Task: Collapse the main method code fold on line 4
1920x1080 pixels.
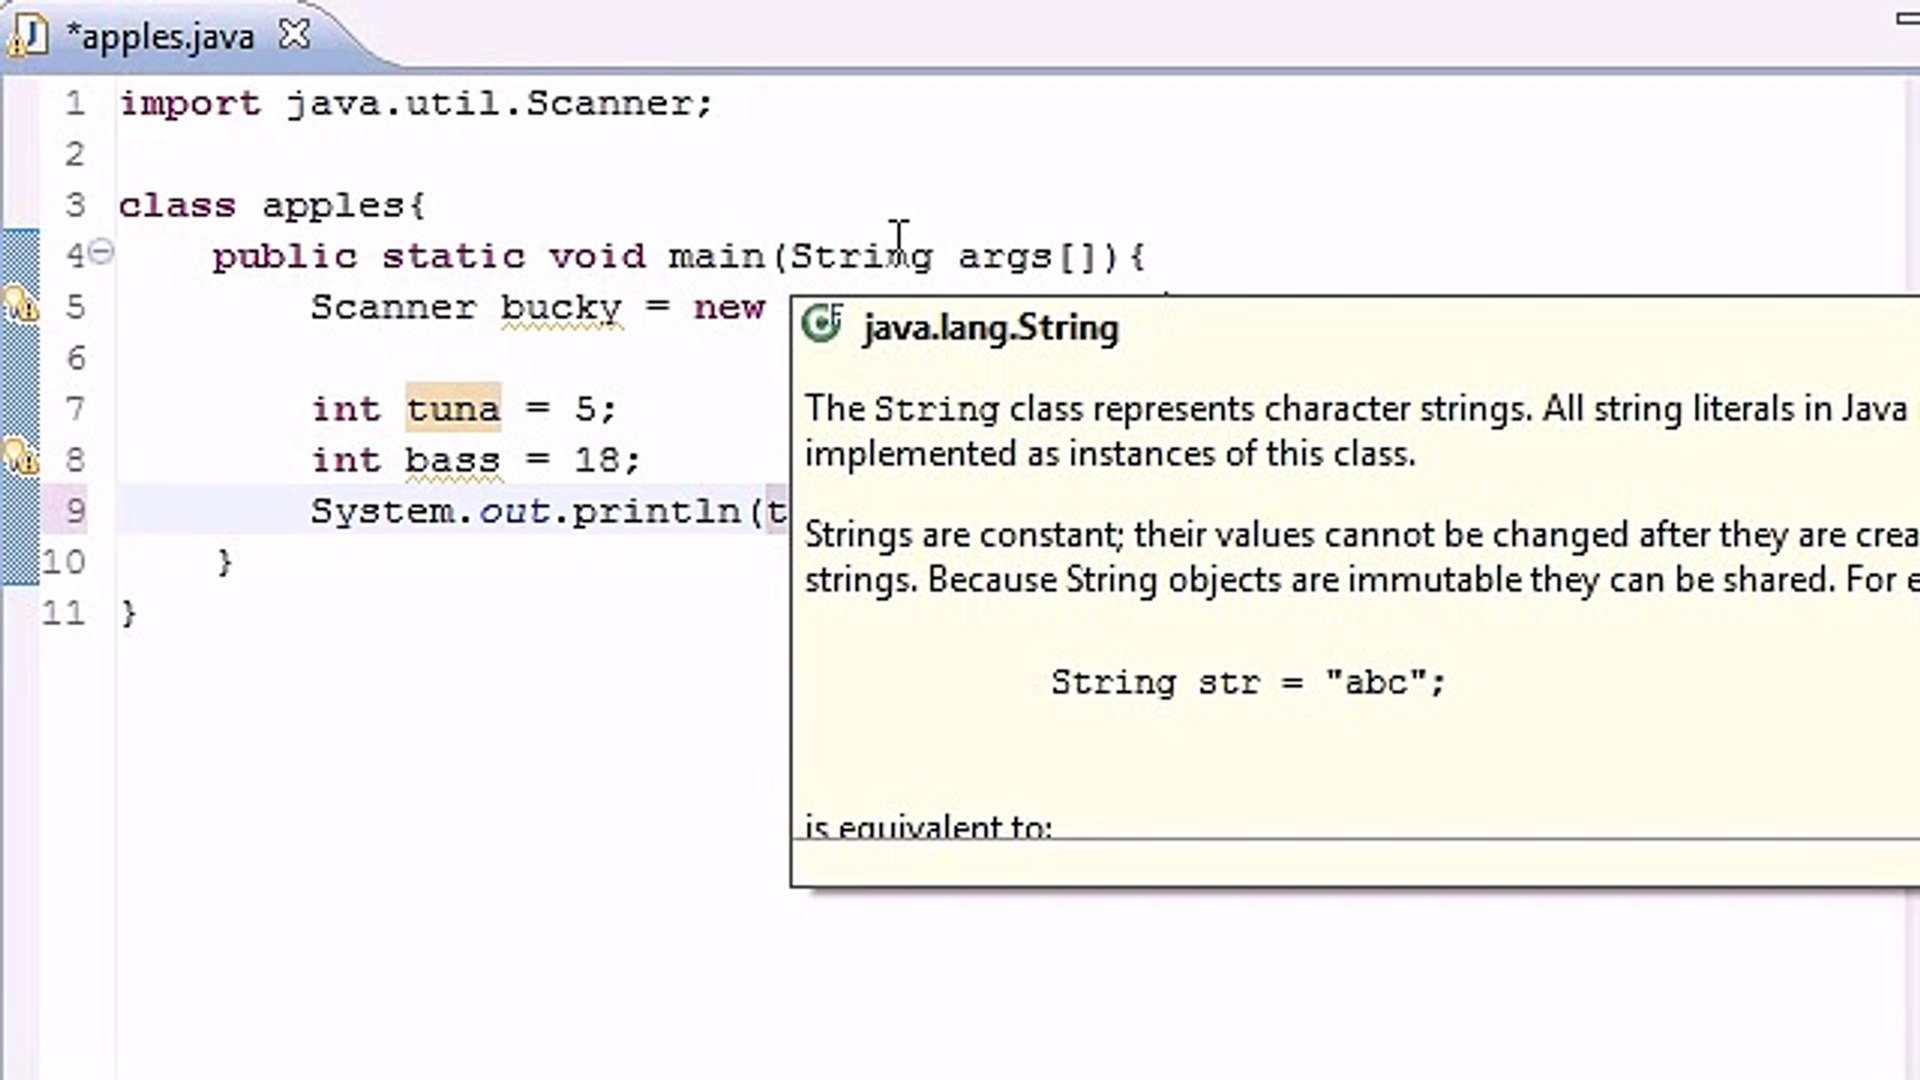Action: (x=99, y=254)
